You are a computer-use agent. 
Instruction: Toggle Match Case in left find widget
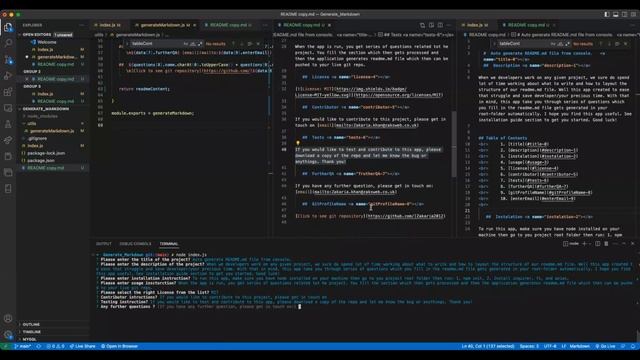click(x=186, y=44)
